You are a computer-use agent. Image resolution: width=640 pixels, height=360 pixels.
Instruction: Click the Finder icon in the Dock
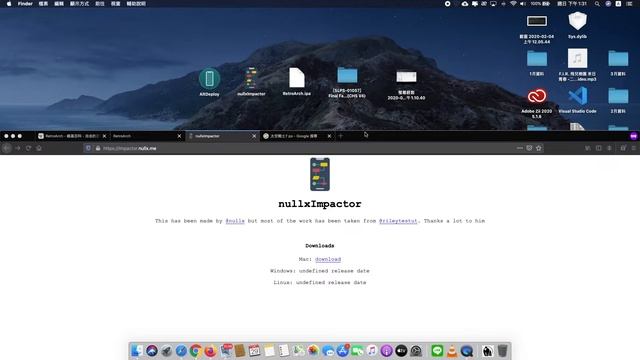tap(137, 351)
